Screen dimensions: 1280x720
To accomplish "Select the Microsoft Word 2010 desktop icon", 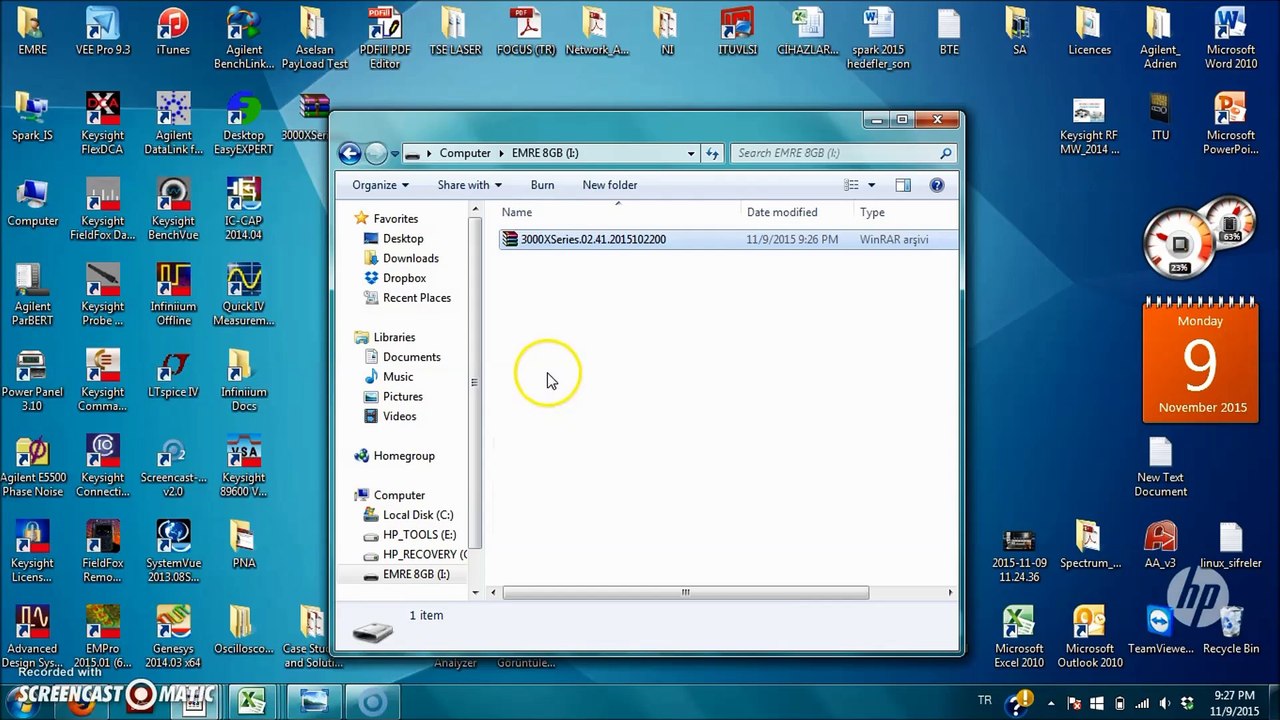I will coord(1230,39).
